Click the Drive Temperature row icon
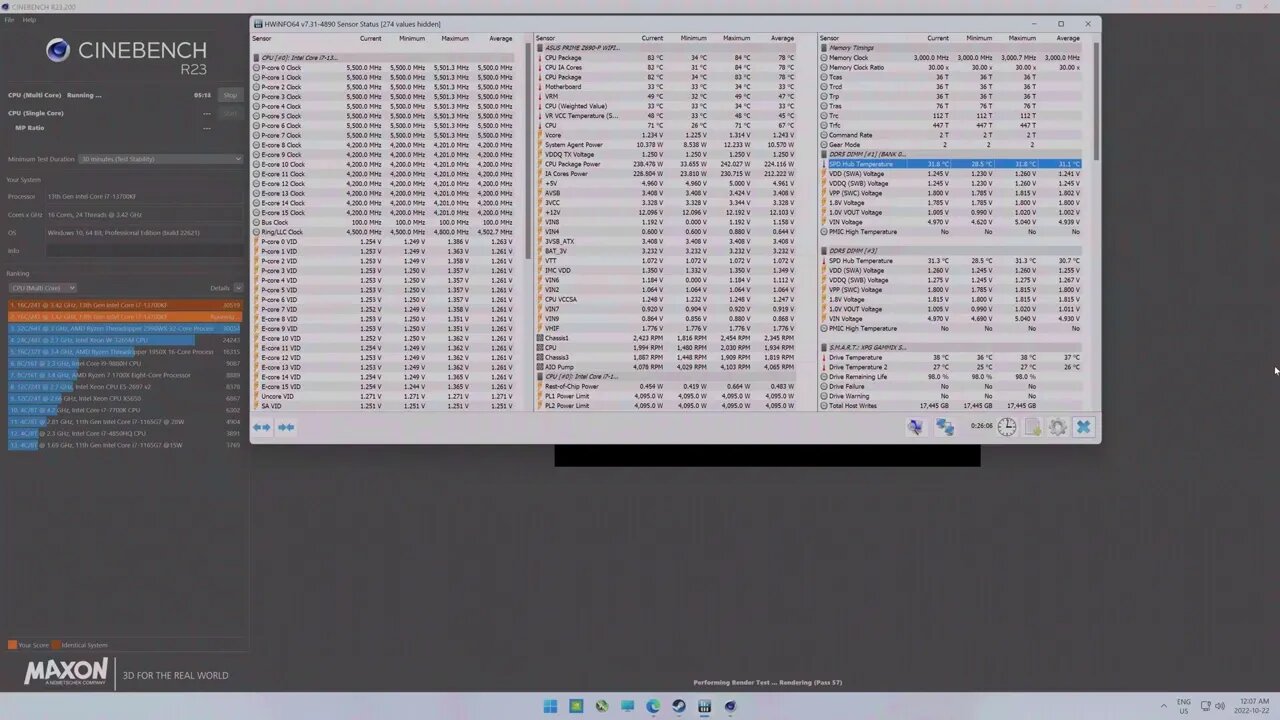This screenshot has height=720, width=1280. 823,357
